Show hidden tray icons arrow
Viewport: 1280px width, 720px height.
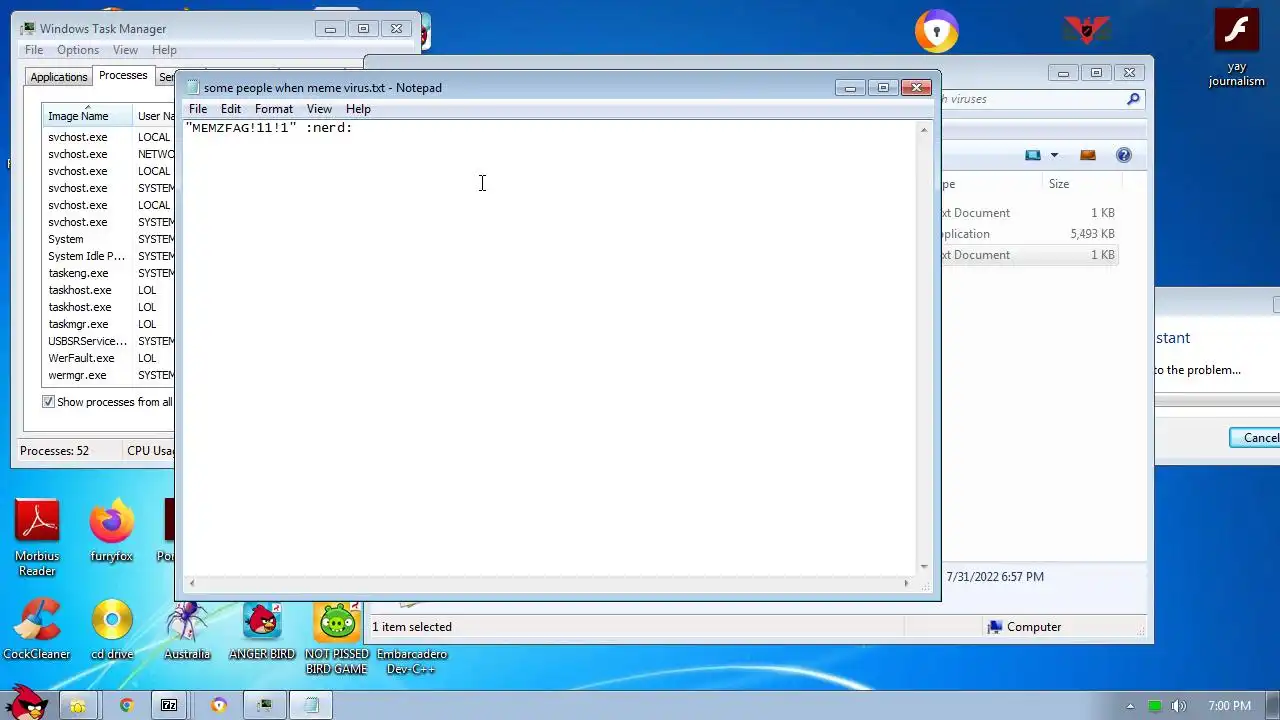(1130, 706)
